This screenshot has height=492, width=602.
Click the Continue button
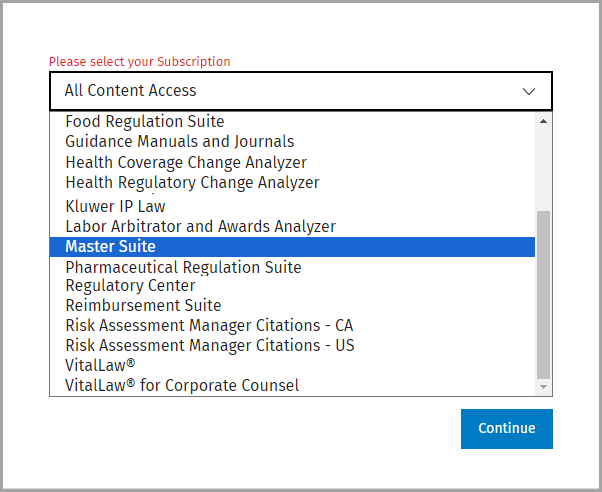507,429
